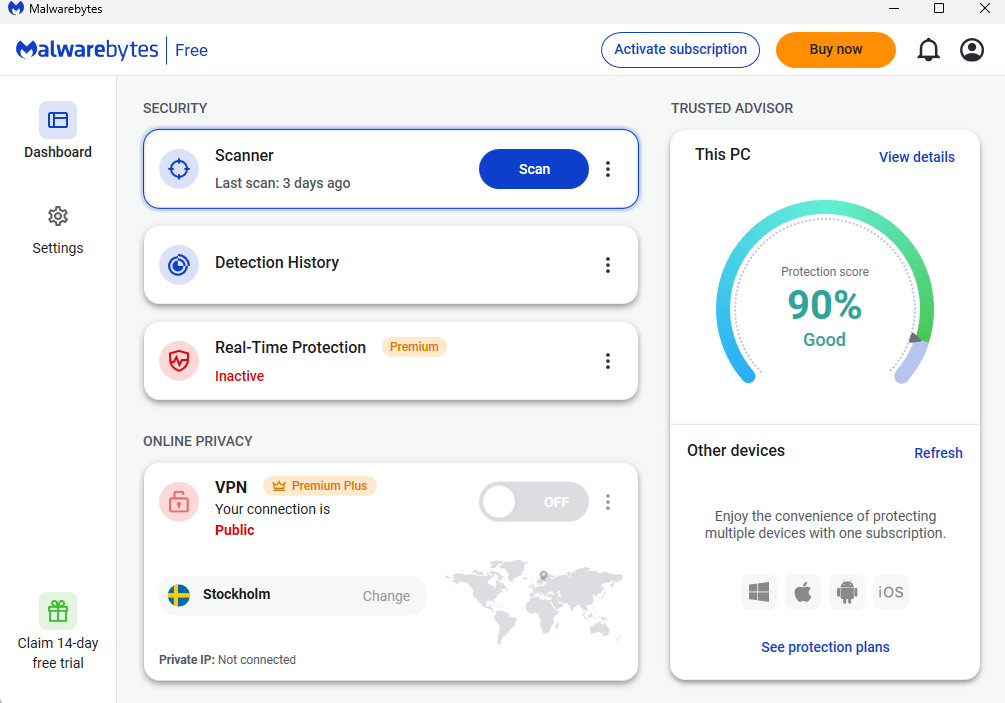The height and width of the screenshot is (703, 1005).
Task: Open Real-Time Protection three-dot menu
Action: [x=608, y=361]
